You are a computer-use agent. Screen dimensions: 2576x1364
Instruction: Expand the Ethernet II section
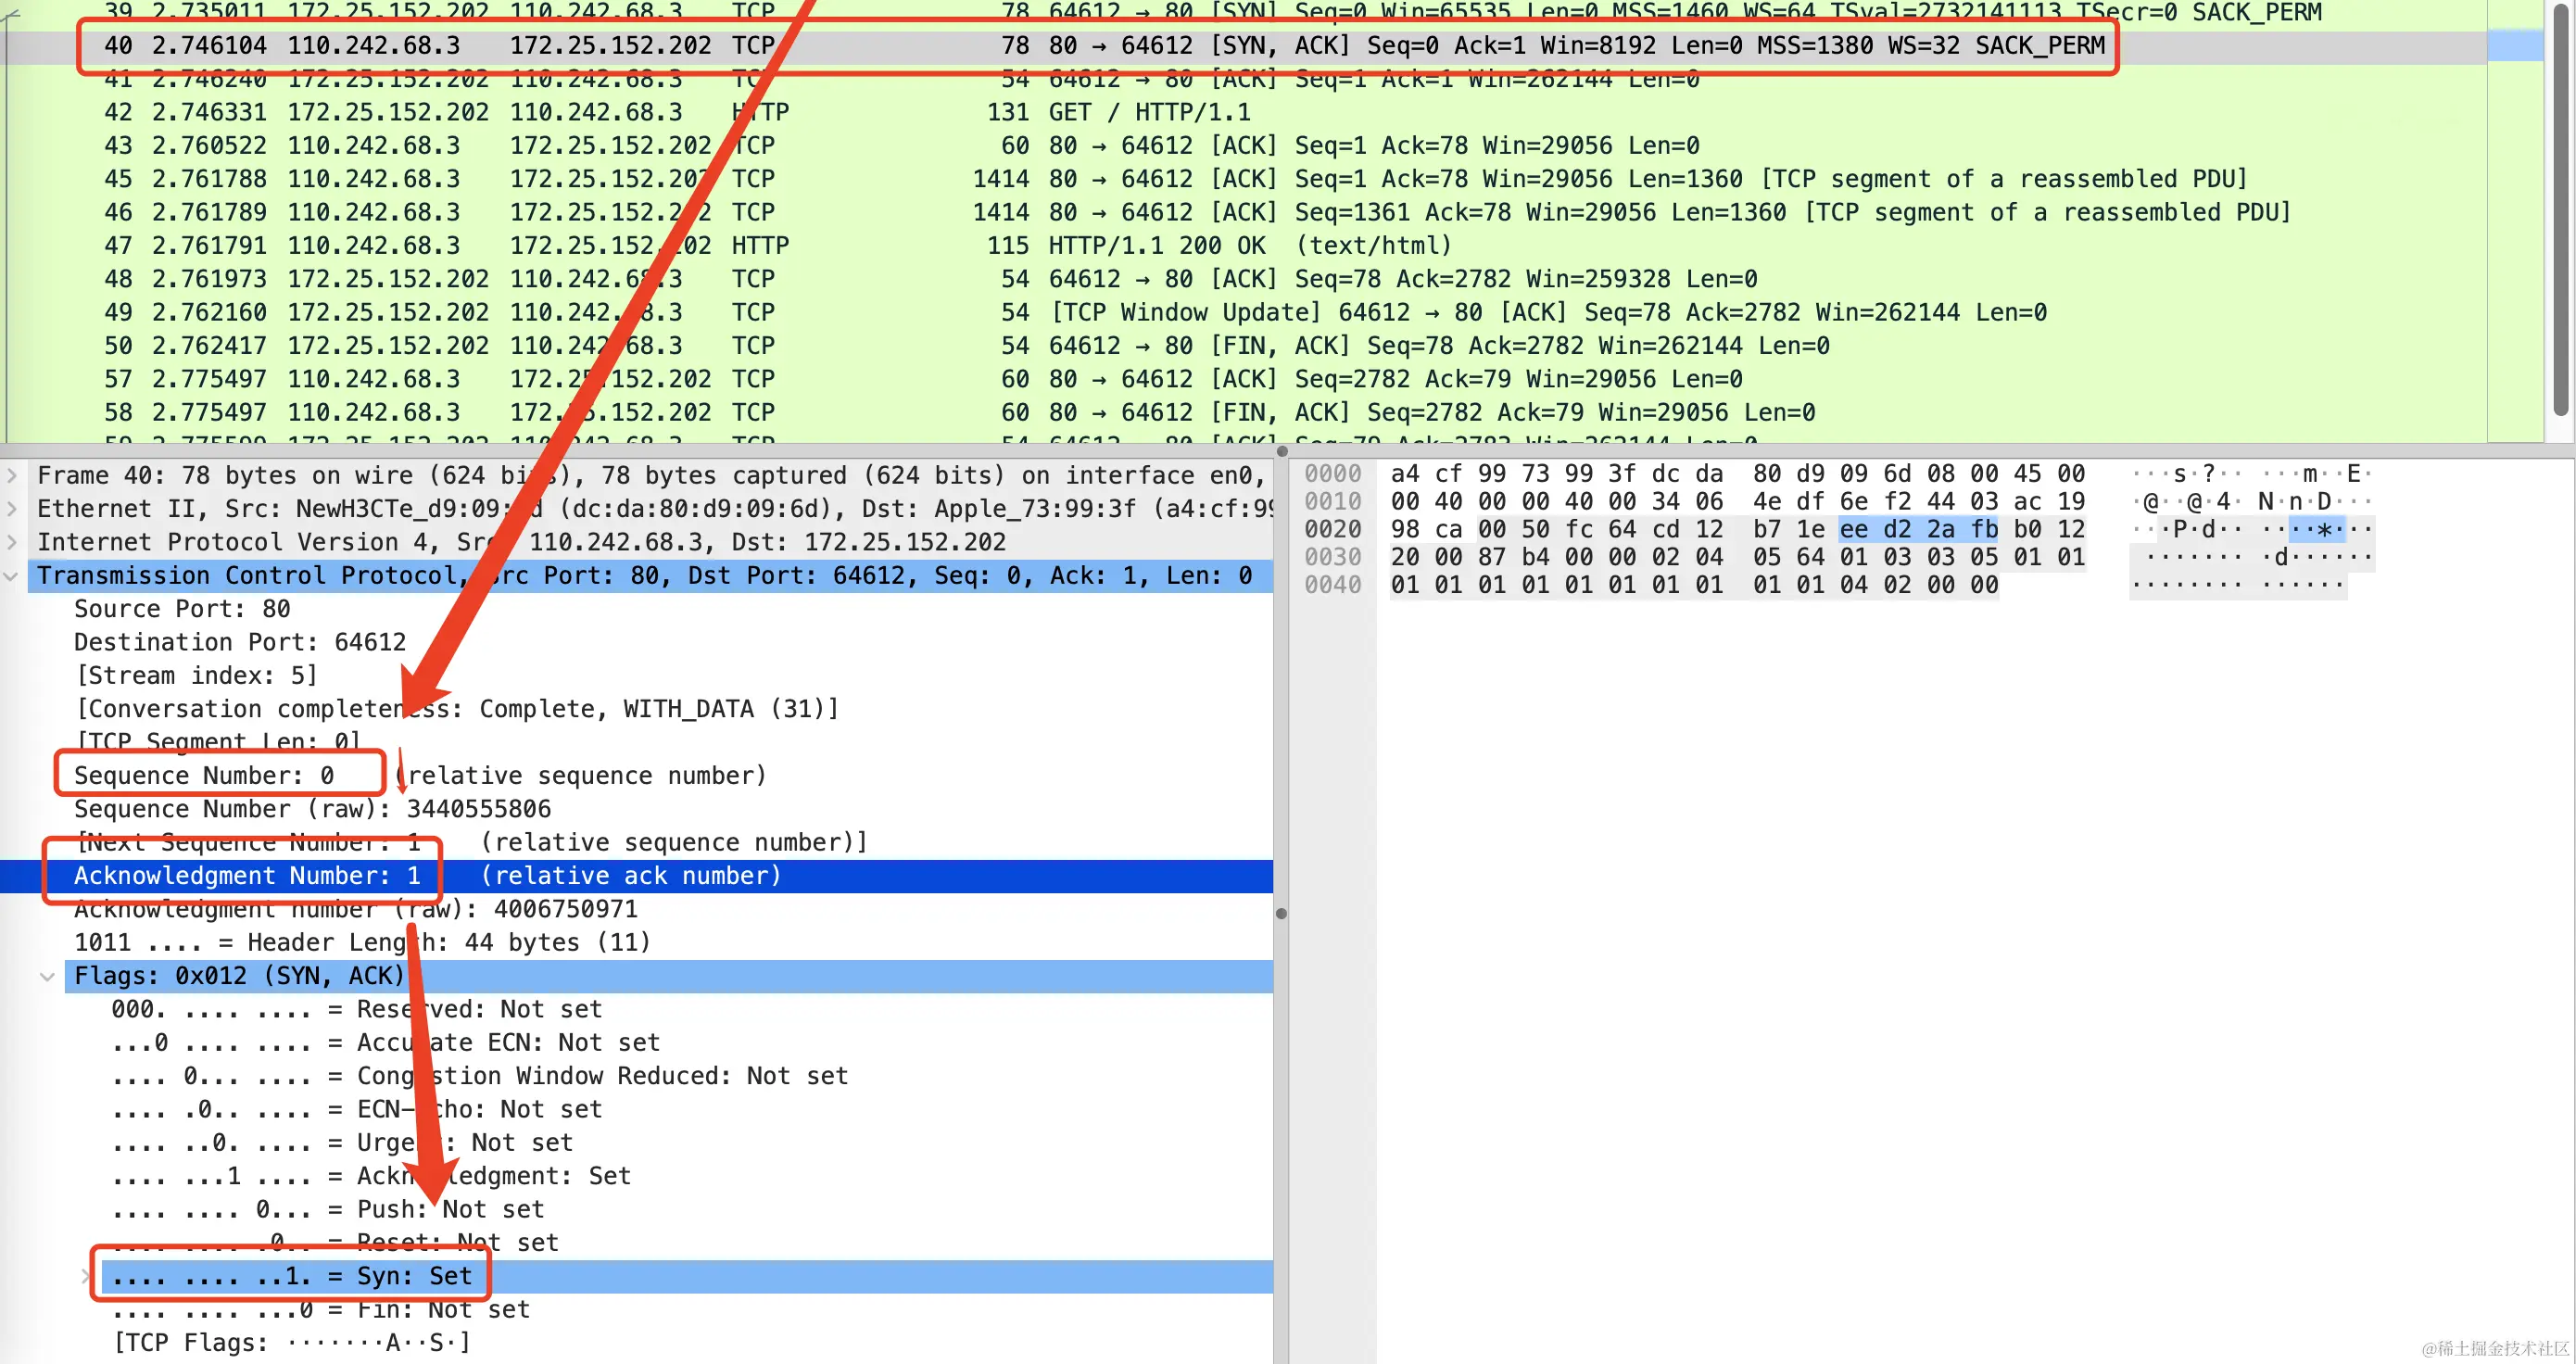tap(12, 509)
